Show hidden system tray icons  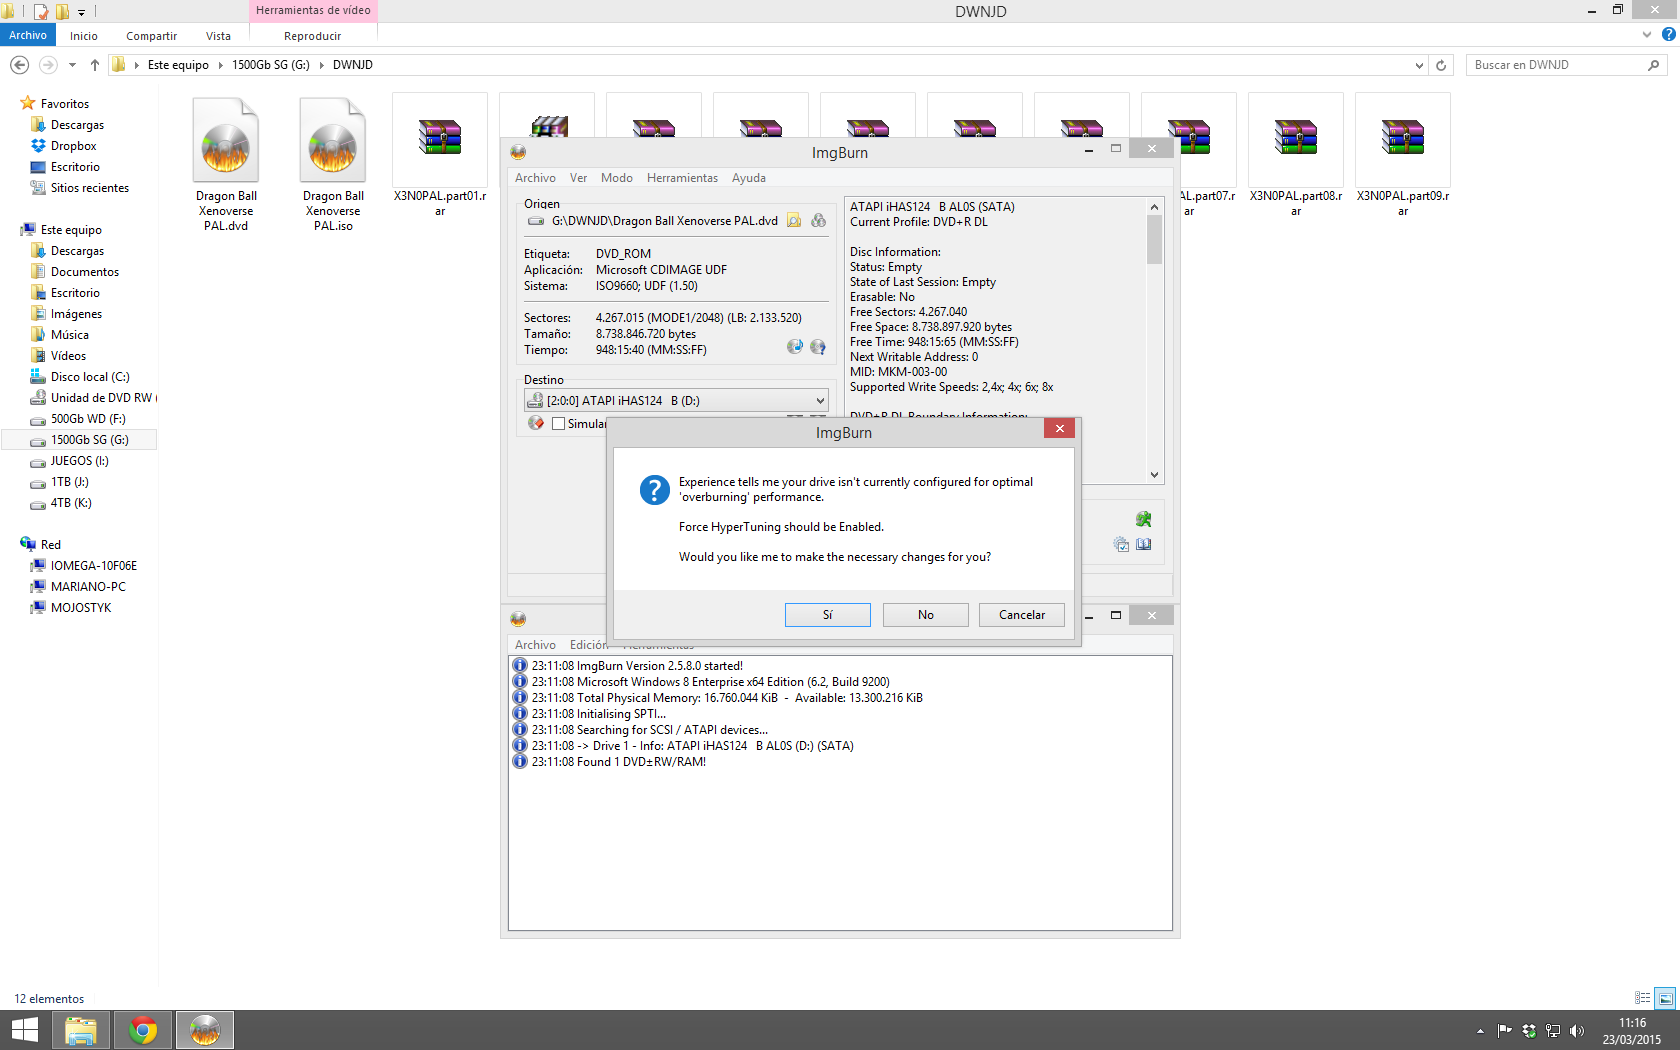pyautogui.click(x=1480, y=1031)
